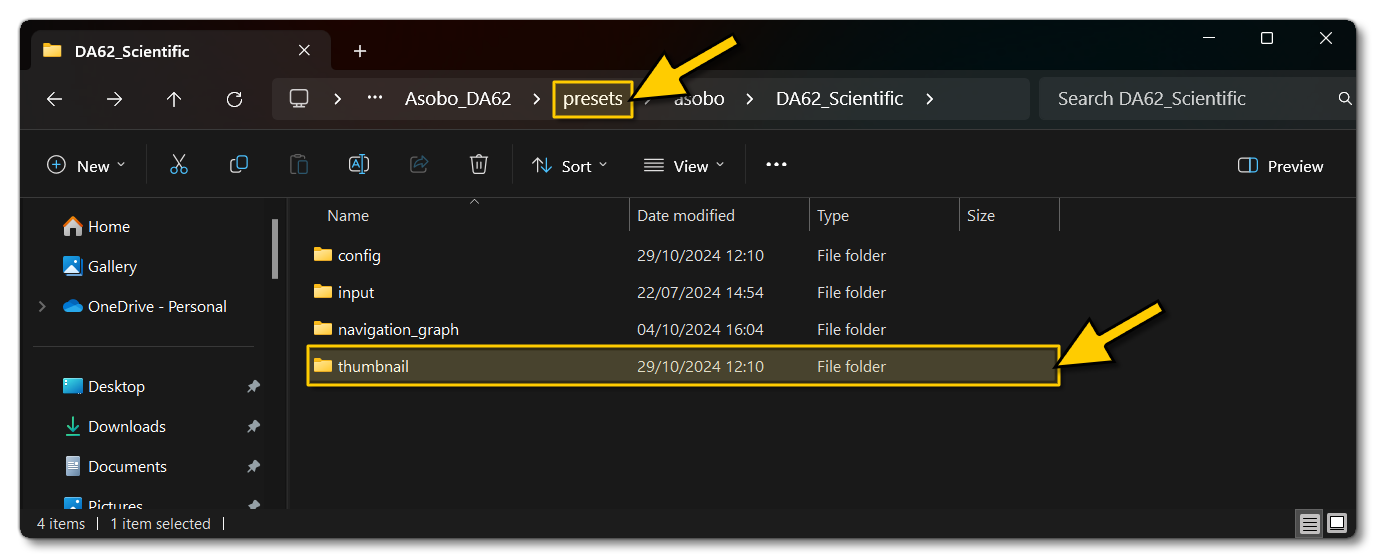Open the asobo breadcrumb segment

coord(699,98)
